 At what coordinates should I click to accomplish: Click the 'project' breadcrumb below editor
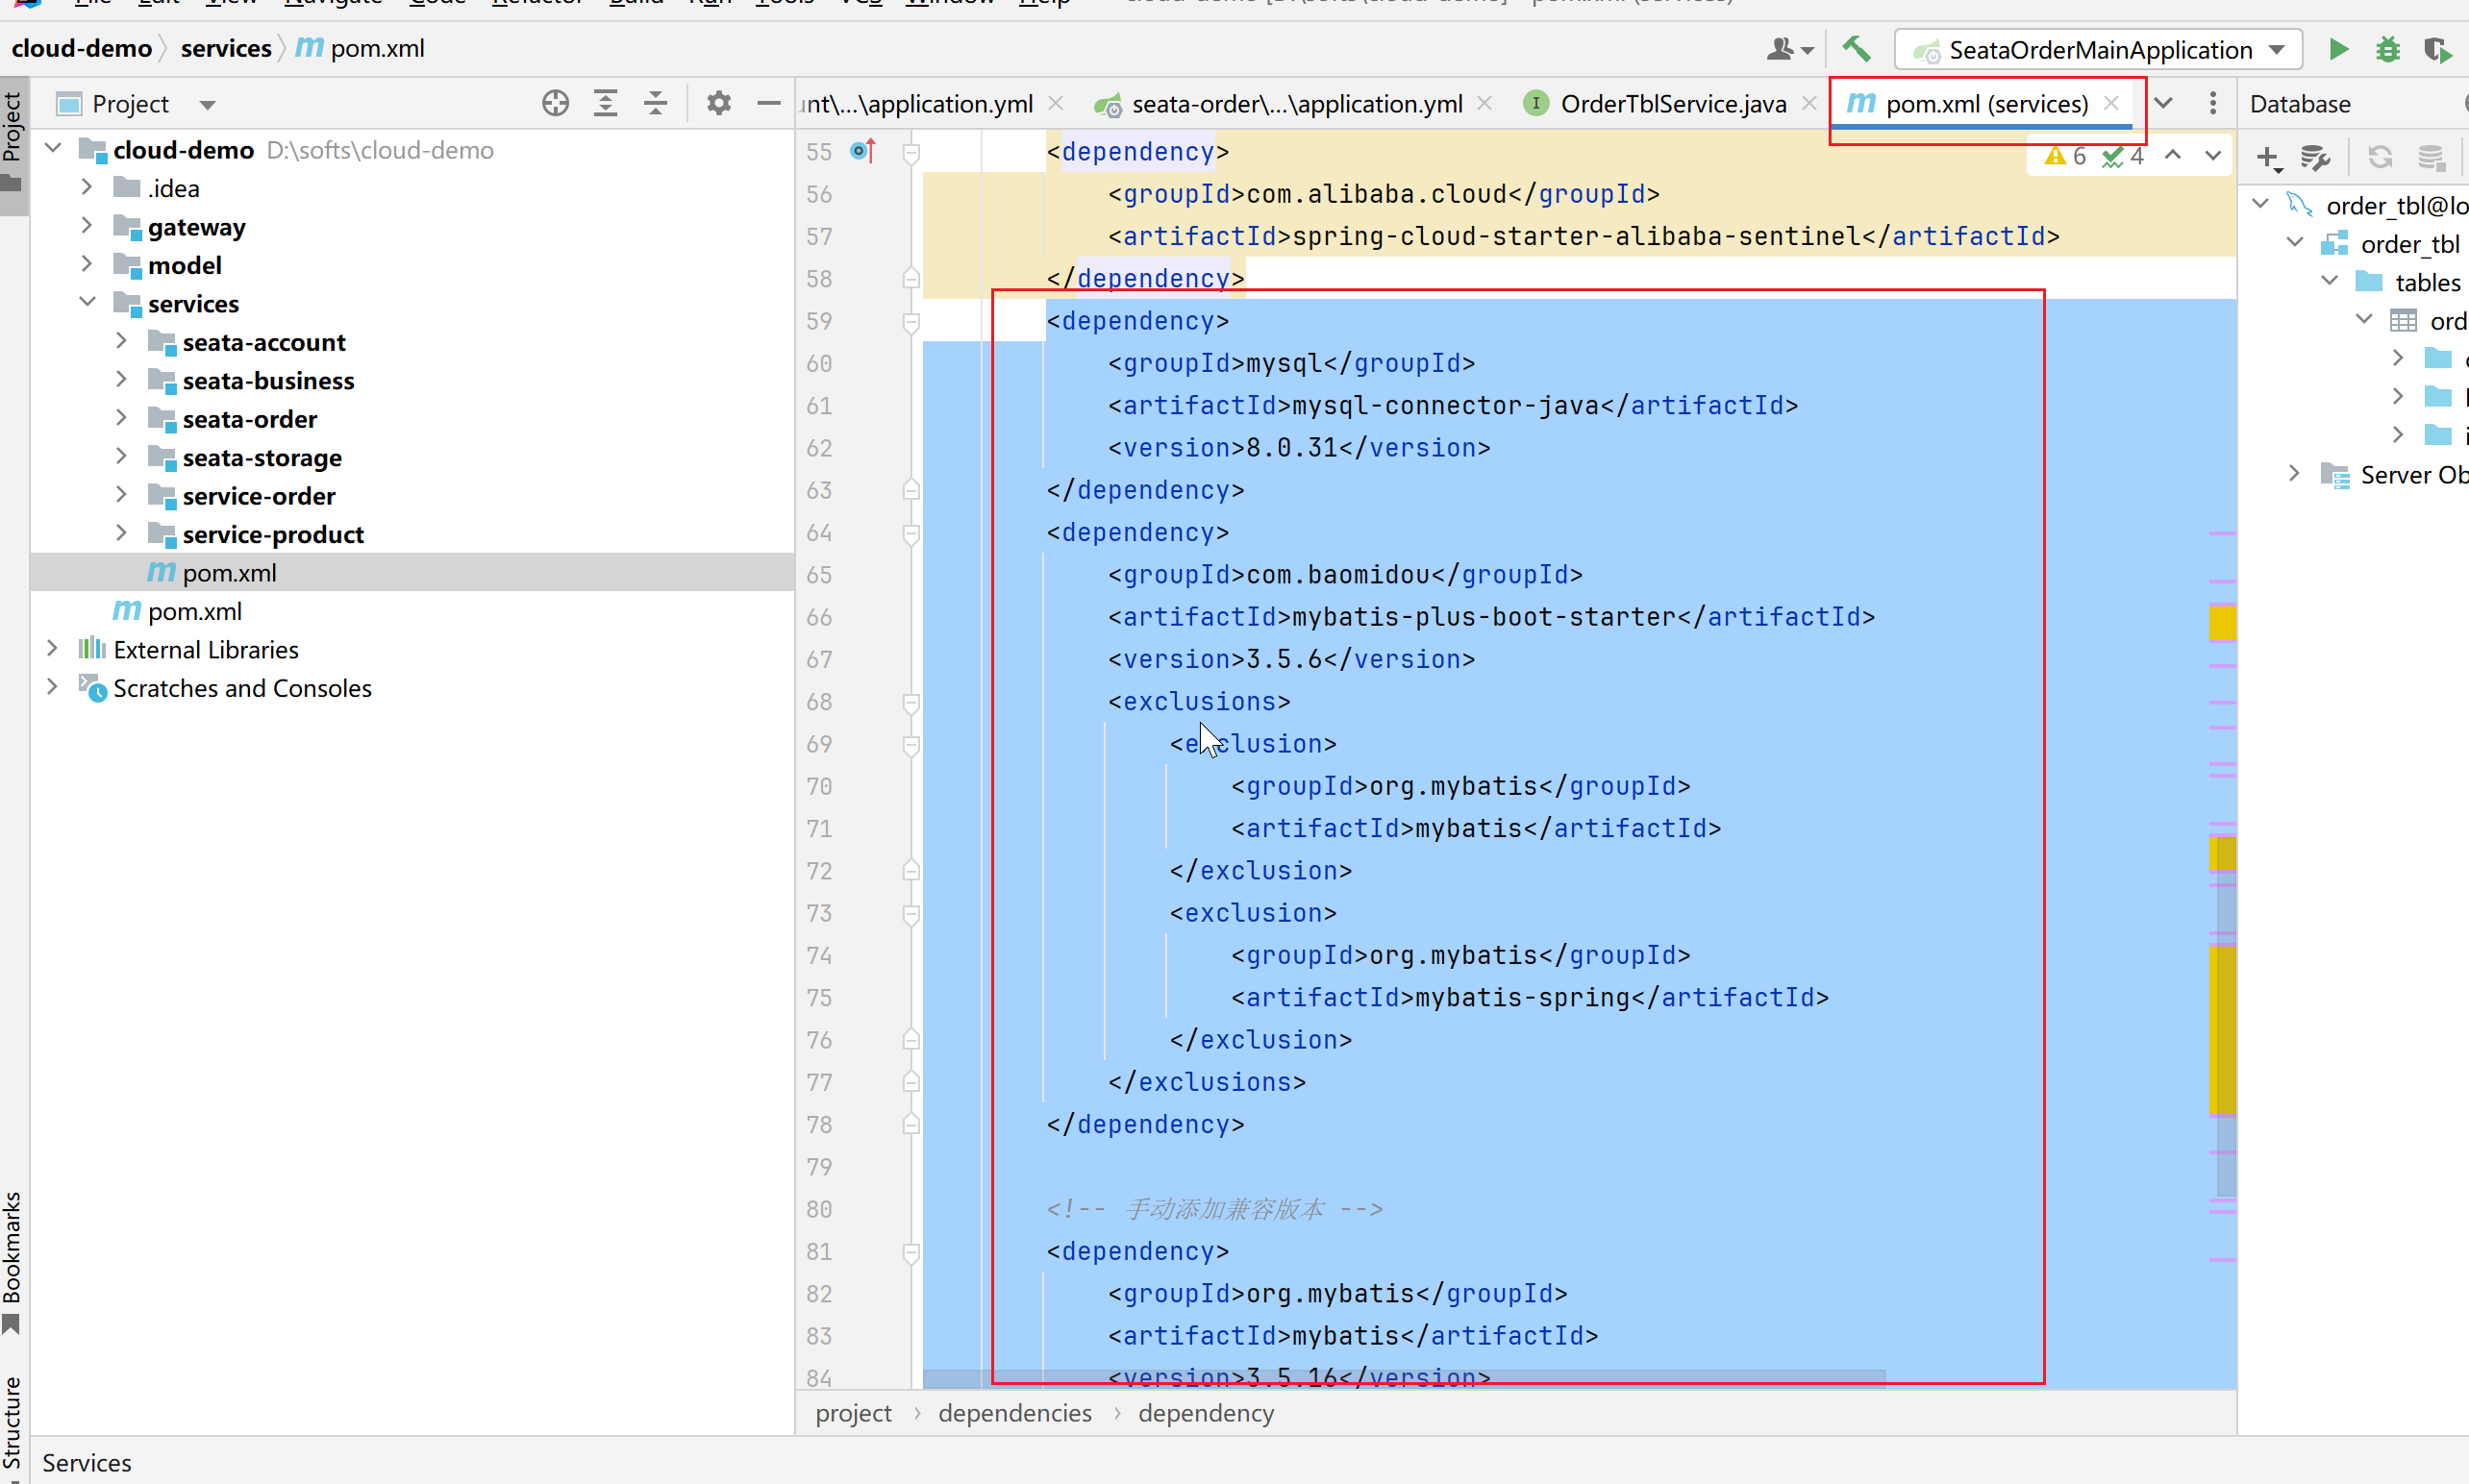(x=853, y=1412)
